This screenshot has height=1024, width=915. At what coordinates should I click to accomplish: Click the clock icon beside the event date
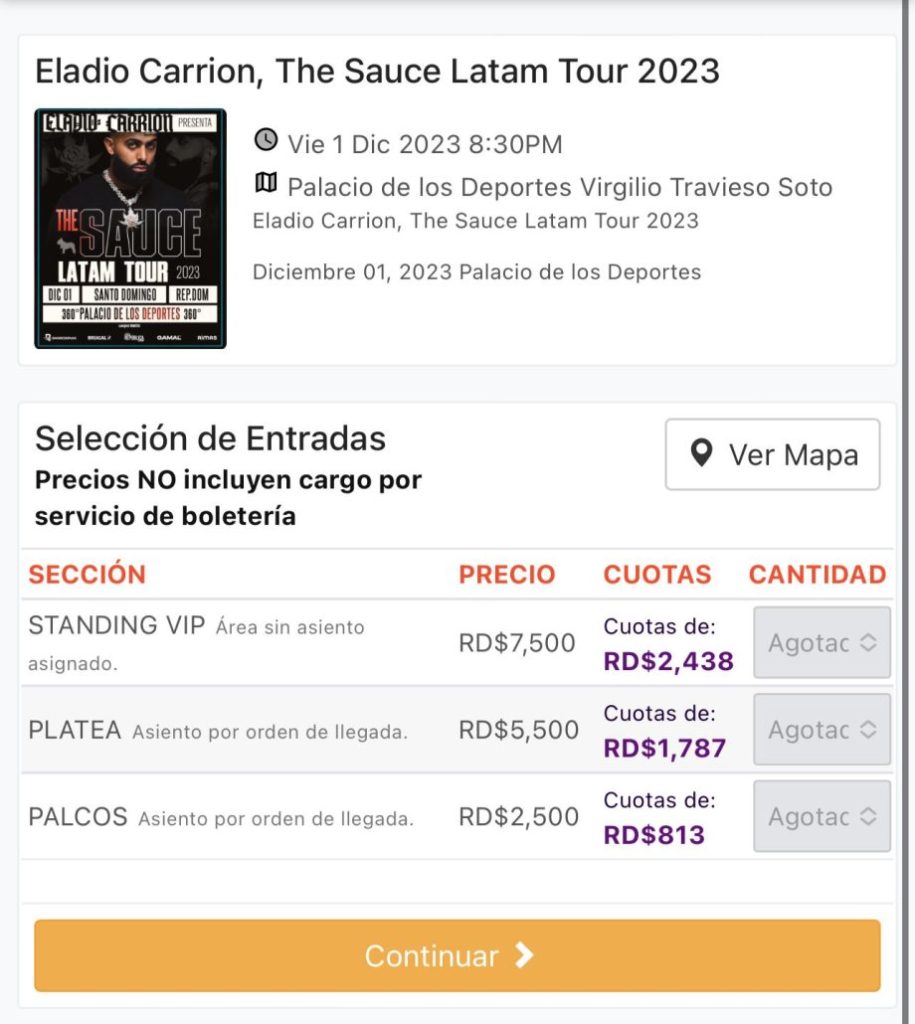coord(266,140)
